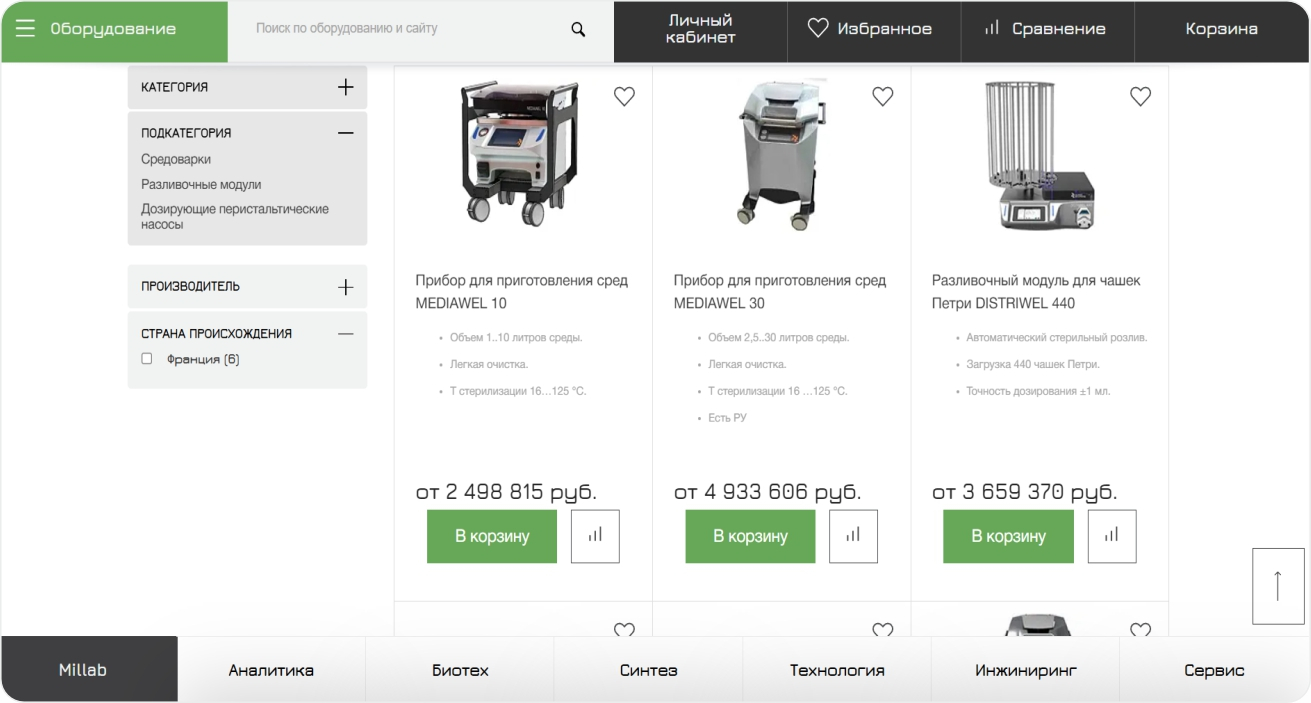Image resolution: width=1311 pixels, height=703 pixels.
Task: Add MEDIAWEL 30 to comparison
Action: pyautogui.click(x=854, y=536)
